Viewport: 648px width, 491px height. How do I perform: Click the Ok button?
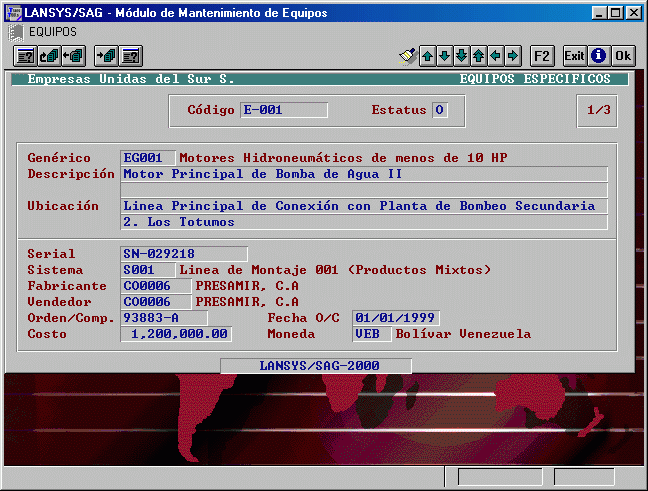[x=623, y=56]
